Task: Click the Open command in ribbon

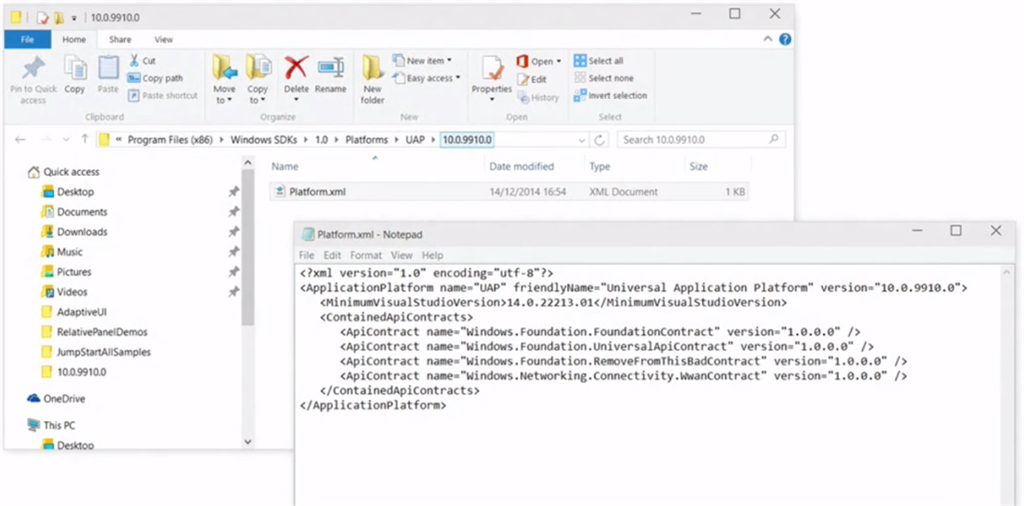Action: [539, 61]
